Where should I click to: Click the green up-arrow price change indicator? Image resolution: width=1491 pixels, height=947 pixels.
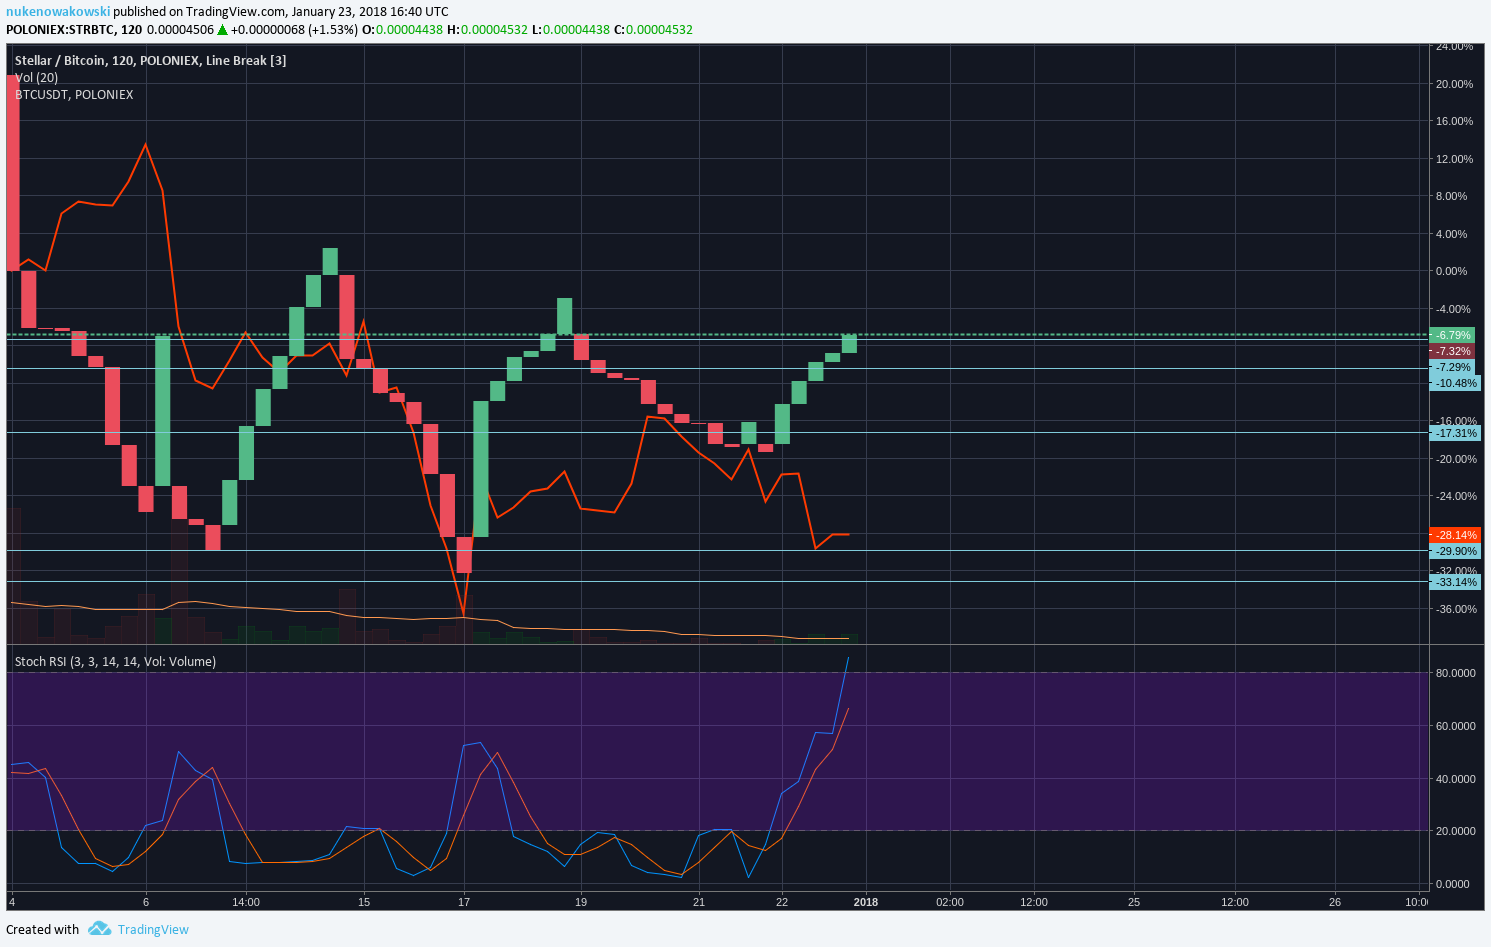coord(223,30)
